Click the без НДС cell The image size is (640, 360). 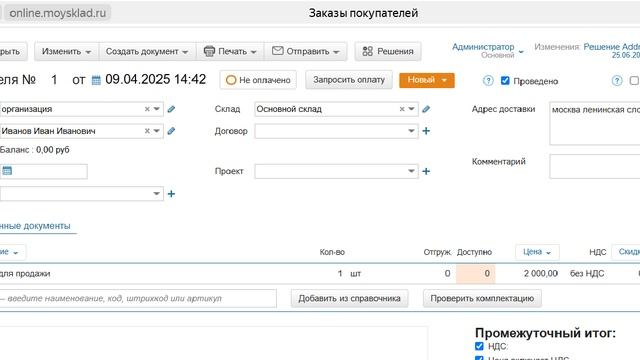coord(587,273)
